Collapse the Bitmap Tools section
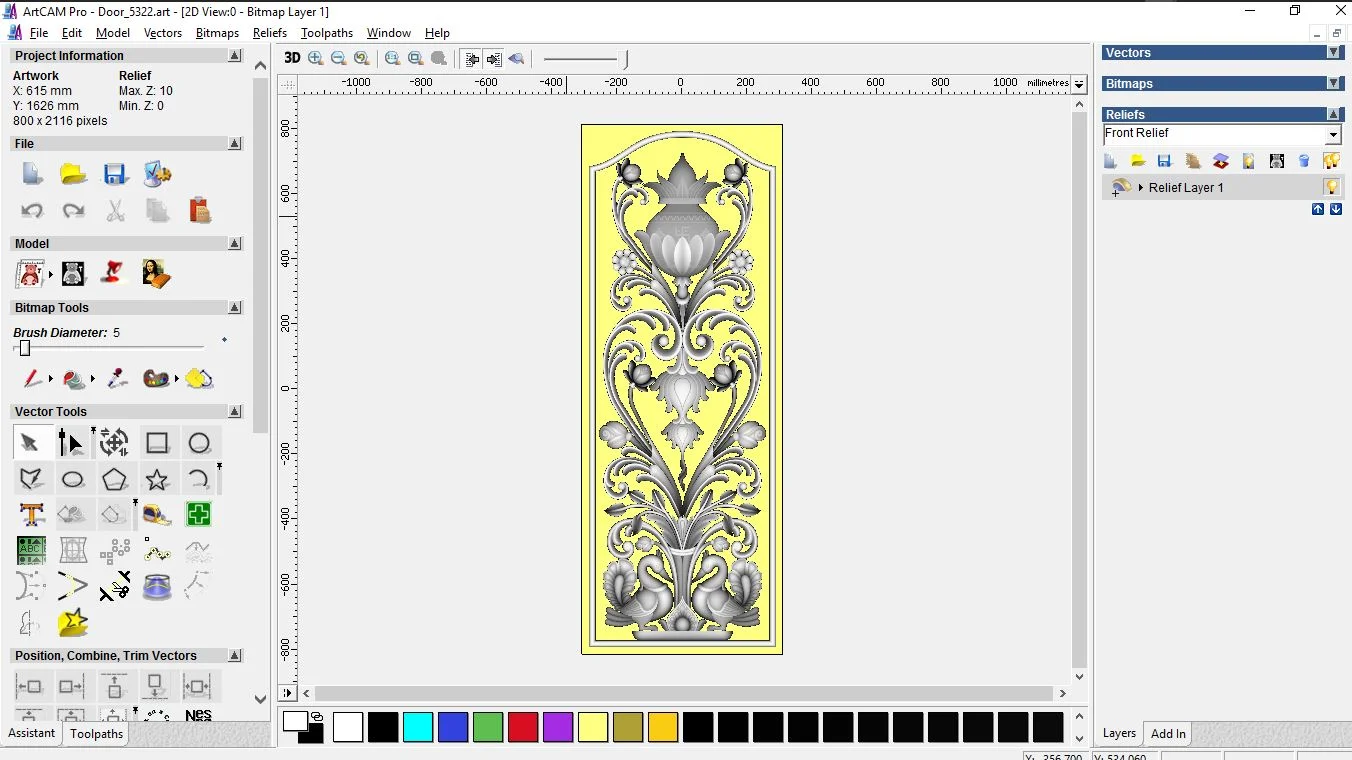 [235, 308]
